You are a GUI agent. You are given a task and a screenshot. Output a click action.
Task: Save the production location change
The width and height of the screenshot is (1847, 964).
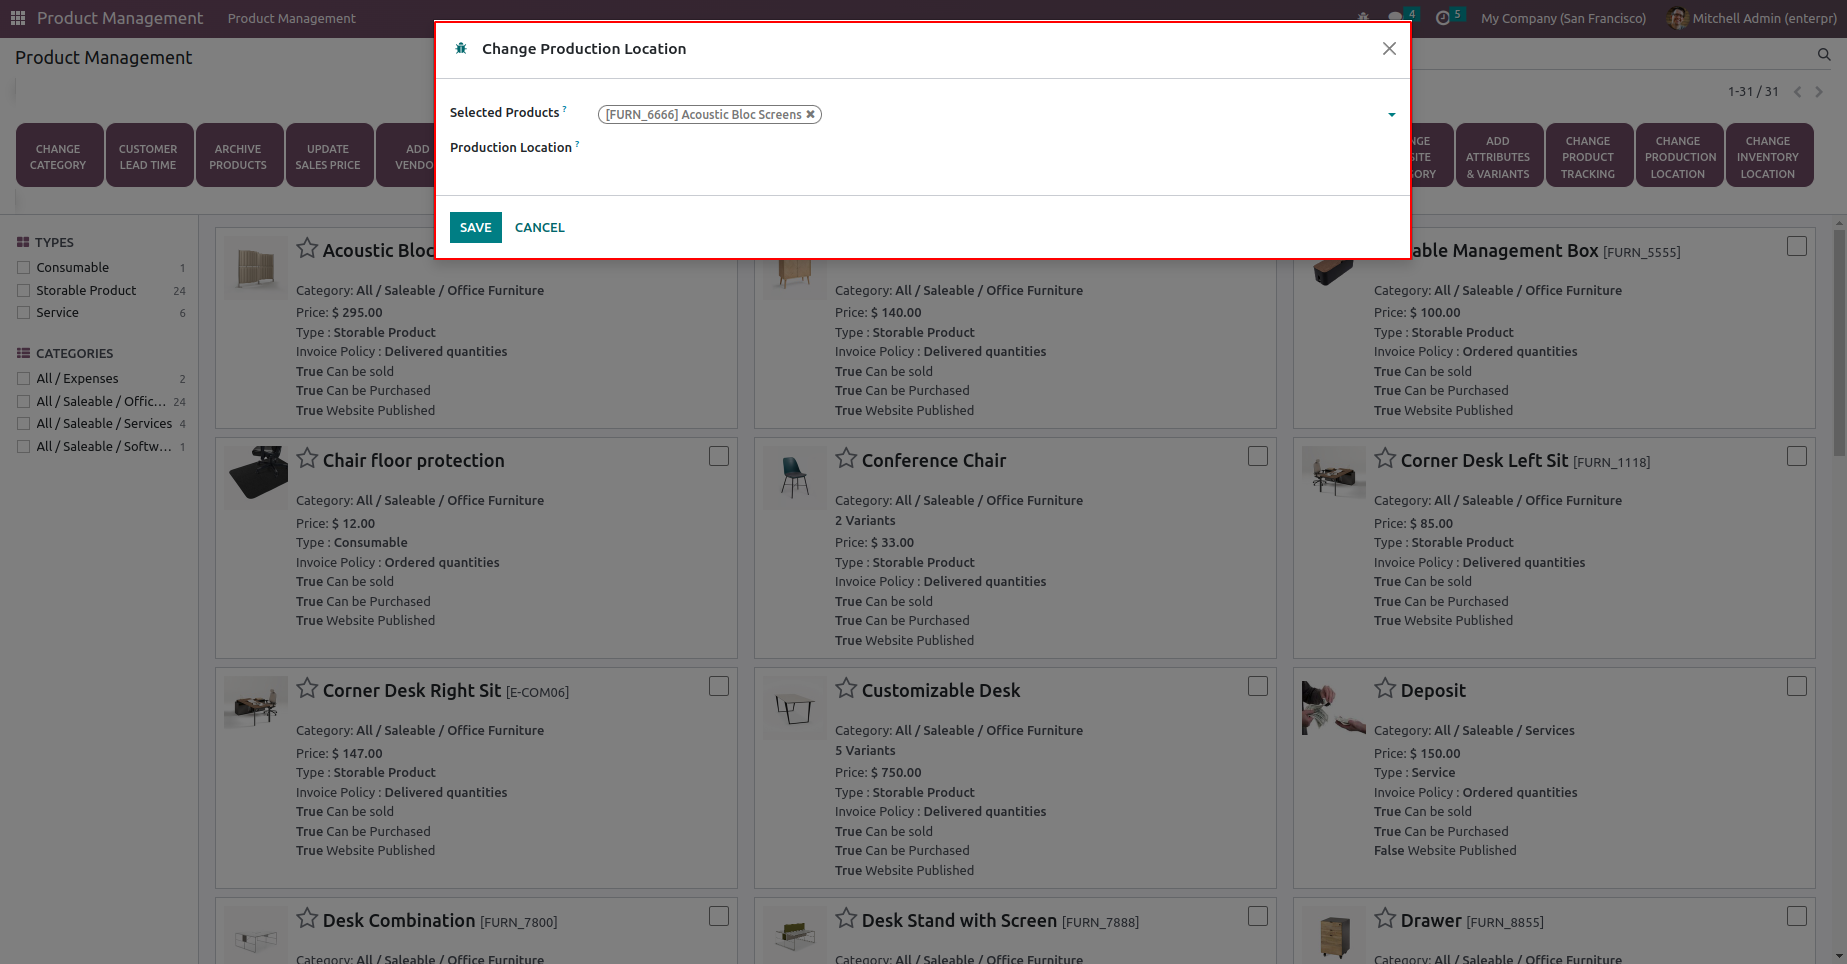476,227
